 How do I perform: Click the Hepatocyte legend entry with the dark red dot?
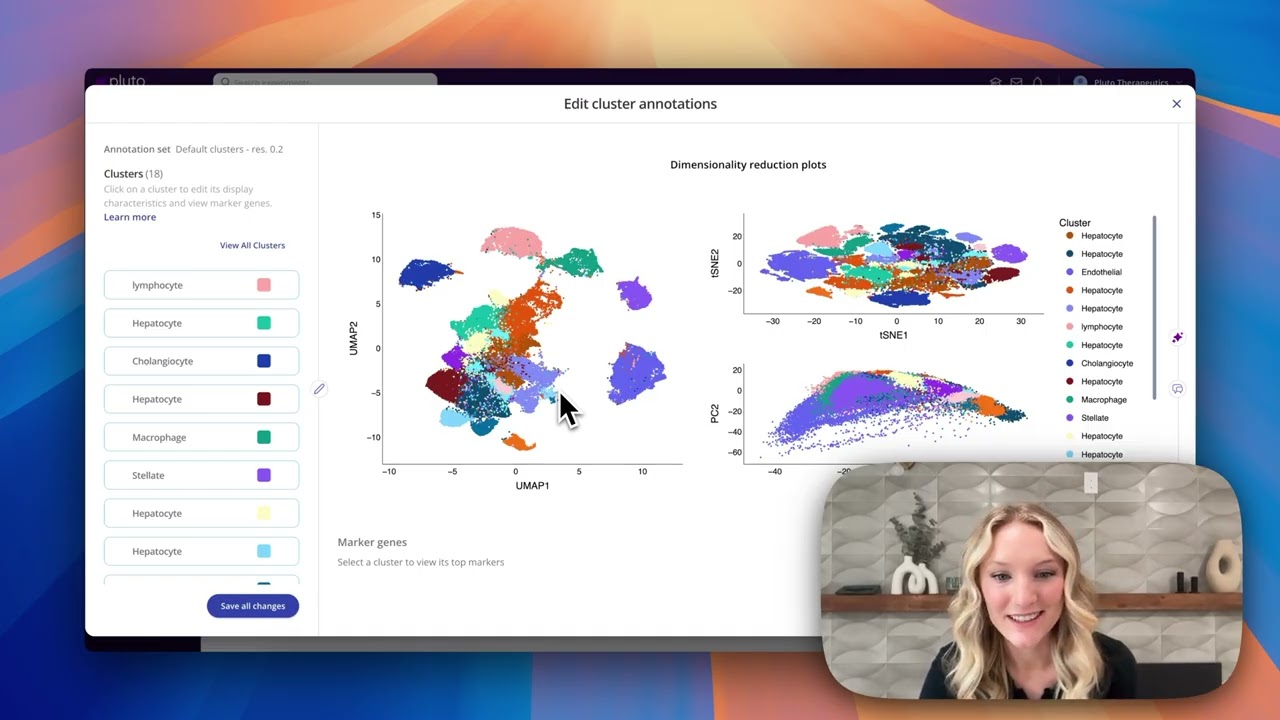[1094, 381]
